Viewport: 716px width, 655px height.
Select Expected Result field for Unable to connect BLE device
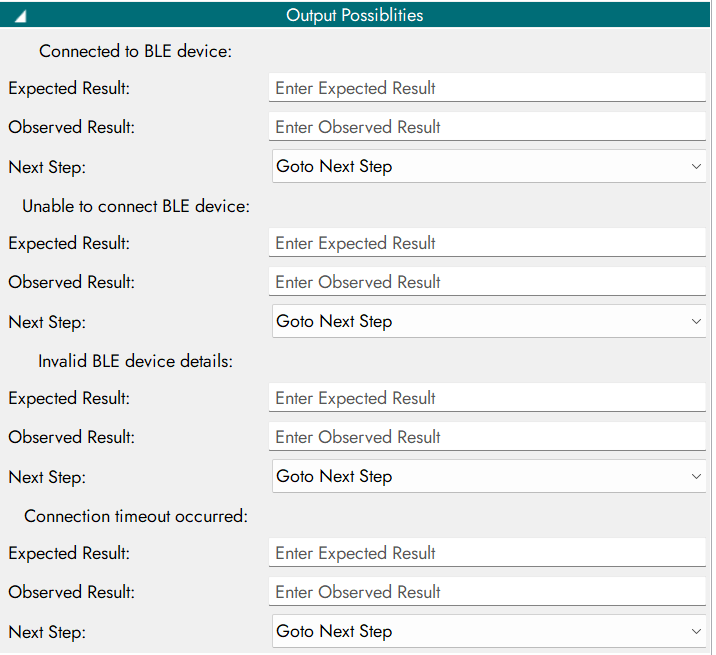[x=488, y=243]
